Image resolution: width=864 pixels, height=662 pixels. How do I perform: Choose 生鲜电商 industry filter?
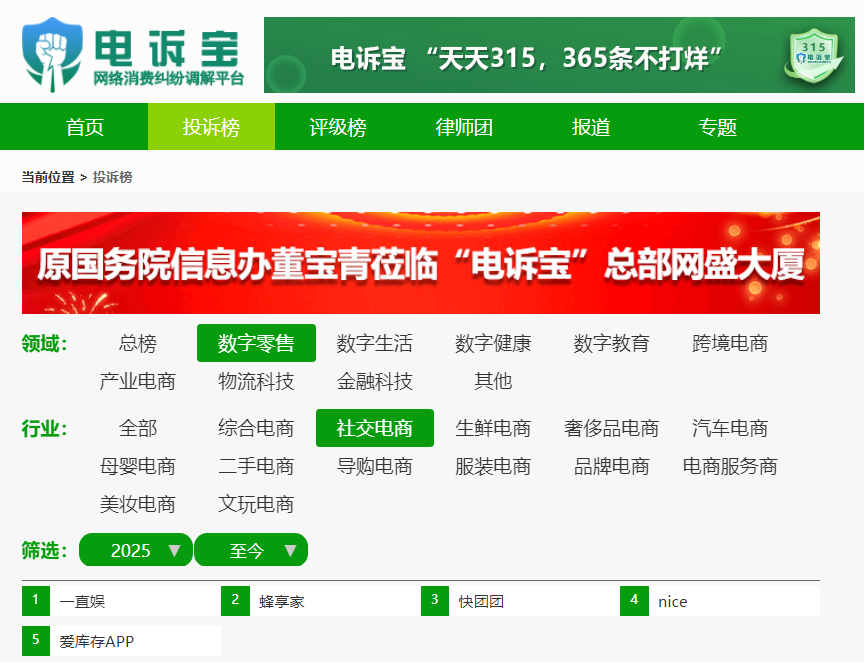tap(493, 428)
